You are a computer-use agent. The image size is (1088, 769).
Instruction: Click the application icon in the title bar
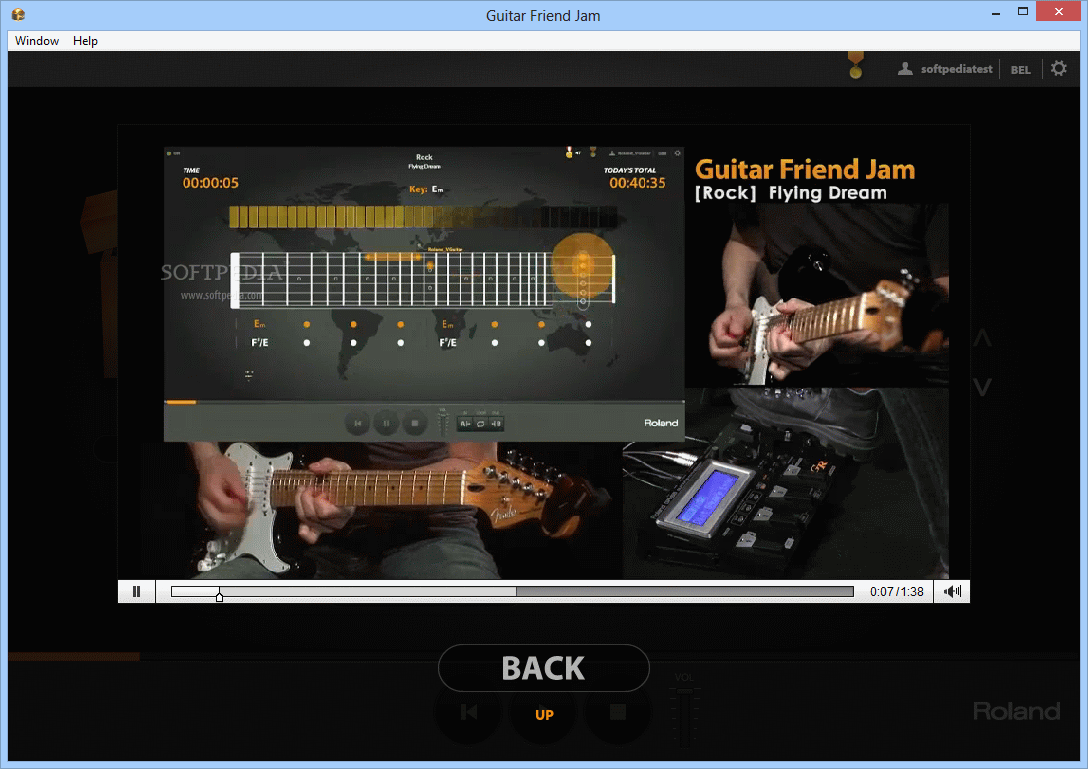click(18, 15)
